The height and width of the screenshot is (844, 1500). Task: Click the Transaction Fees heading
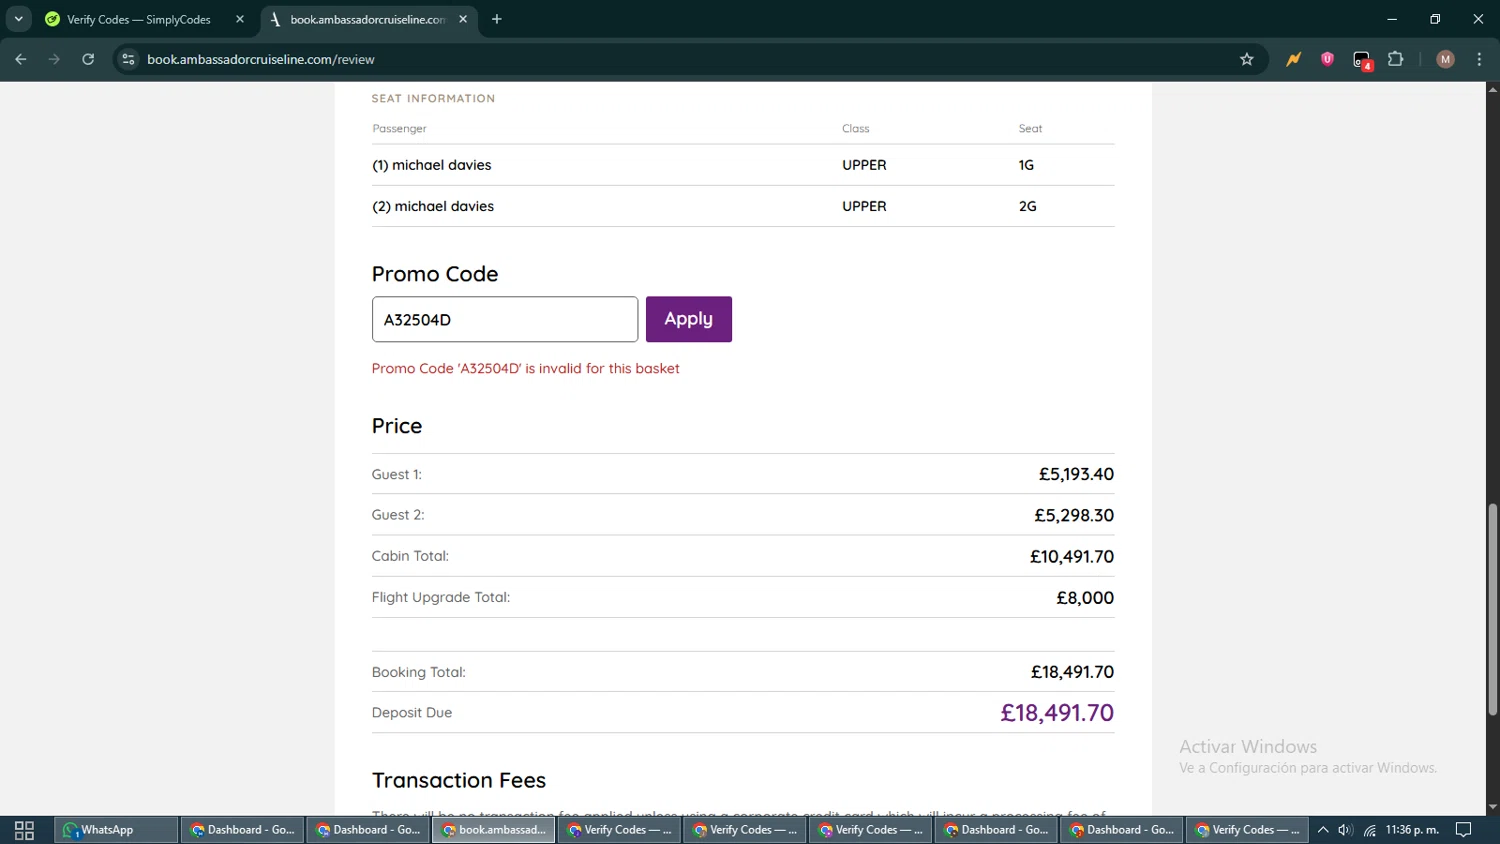[x=459, y=780]
